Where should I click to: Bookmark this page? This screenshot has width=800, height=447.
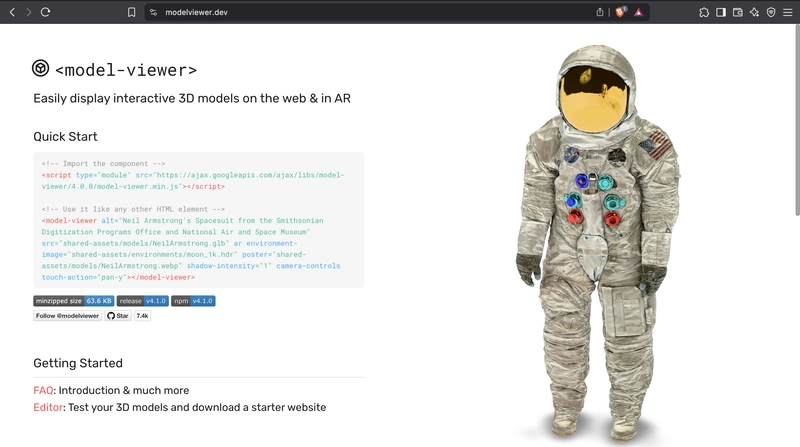click(132, 12)
